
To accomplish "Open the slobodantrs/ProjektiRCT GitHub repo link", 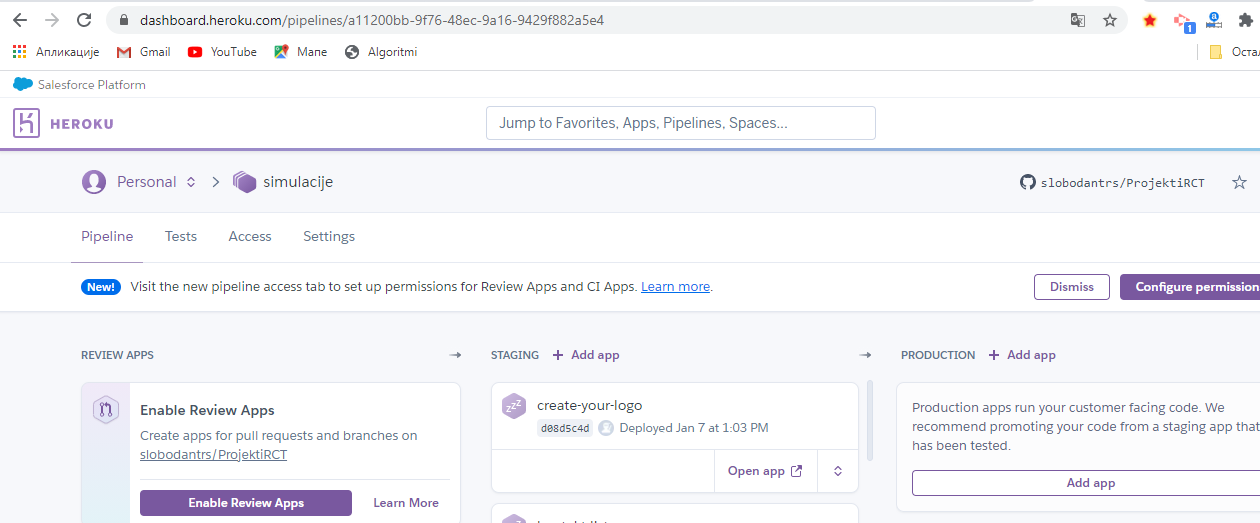I will click(1112, 183).
